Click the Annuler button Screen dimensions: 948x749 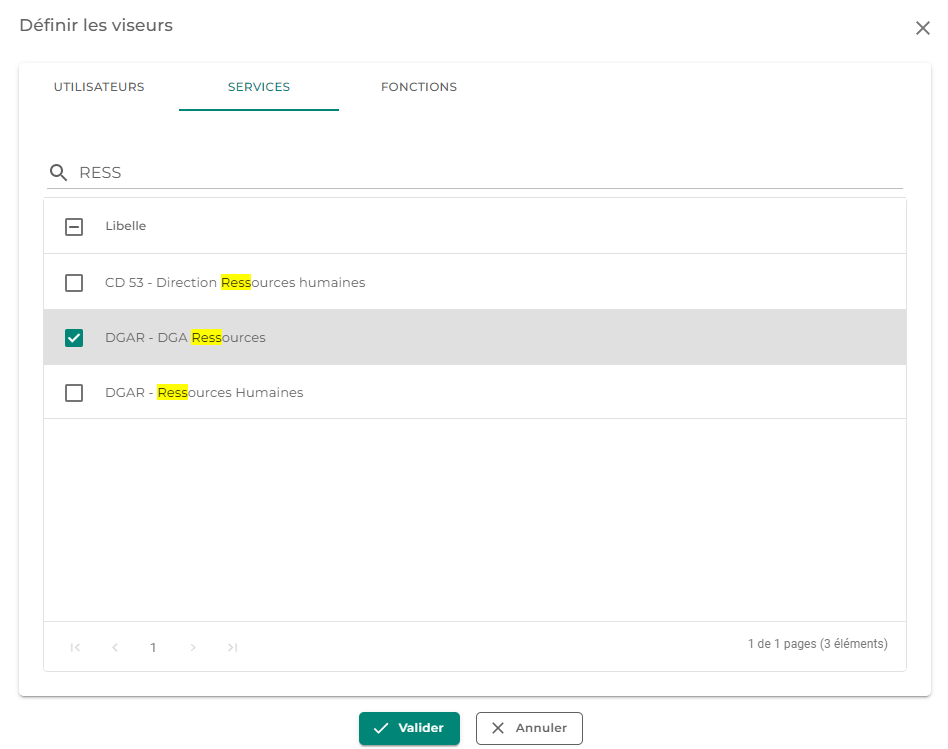click(x=529, y=728)
